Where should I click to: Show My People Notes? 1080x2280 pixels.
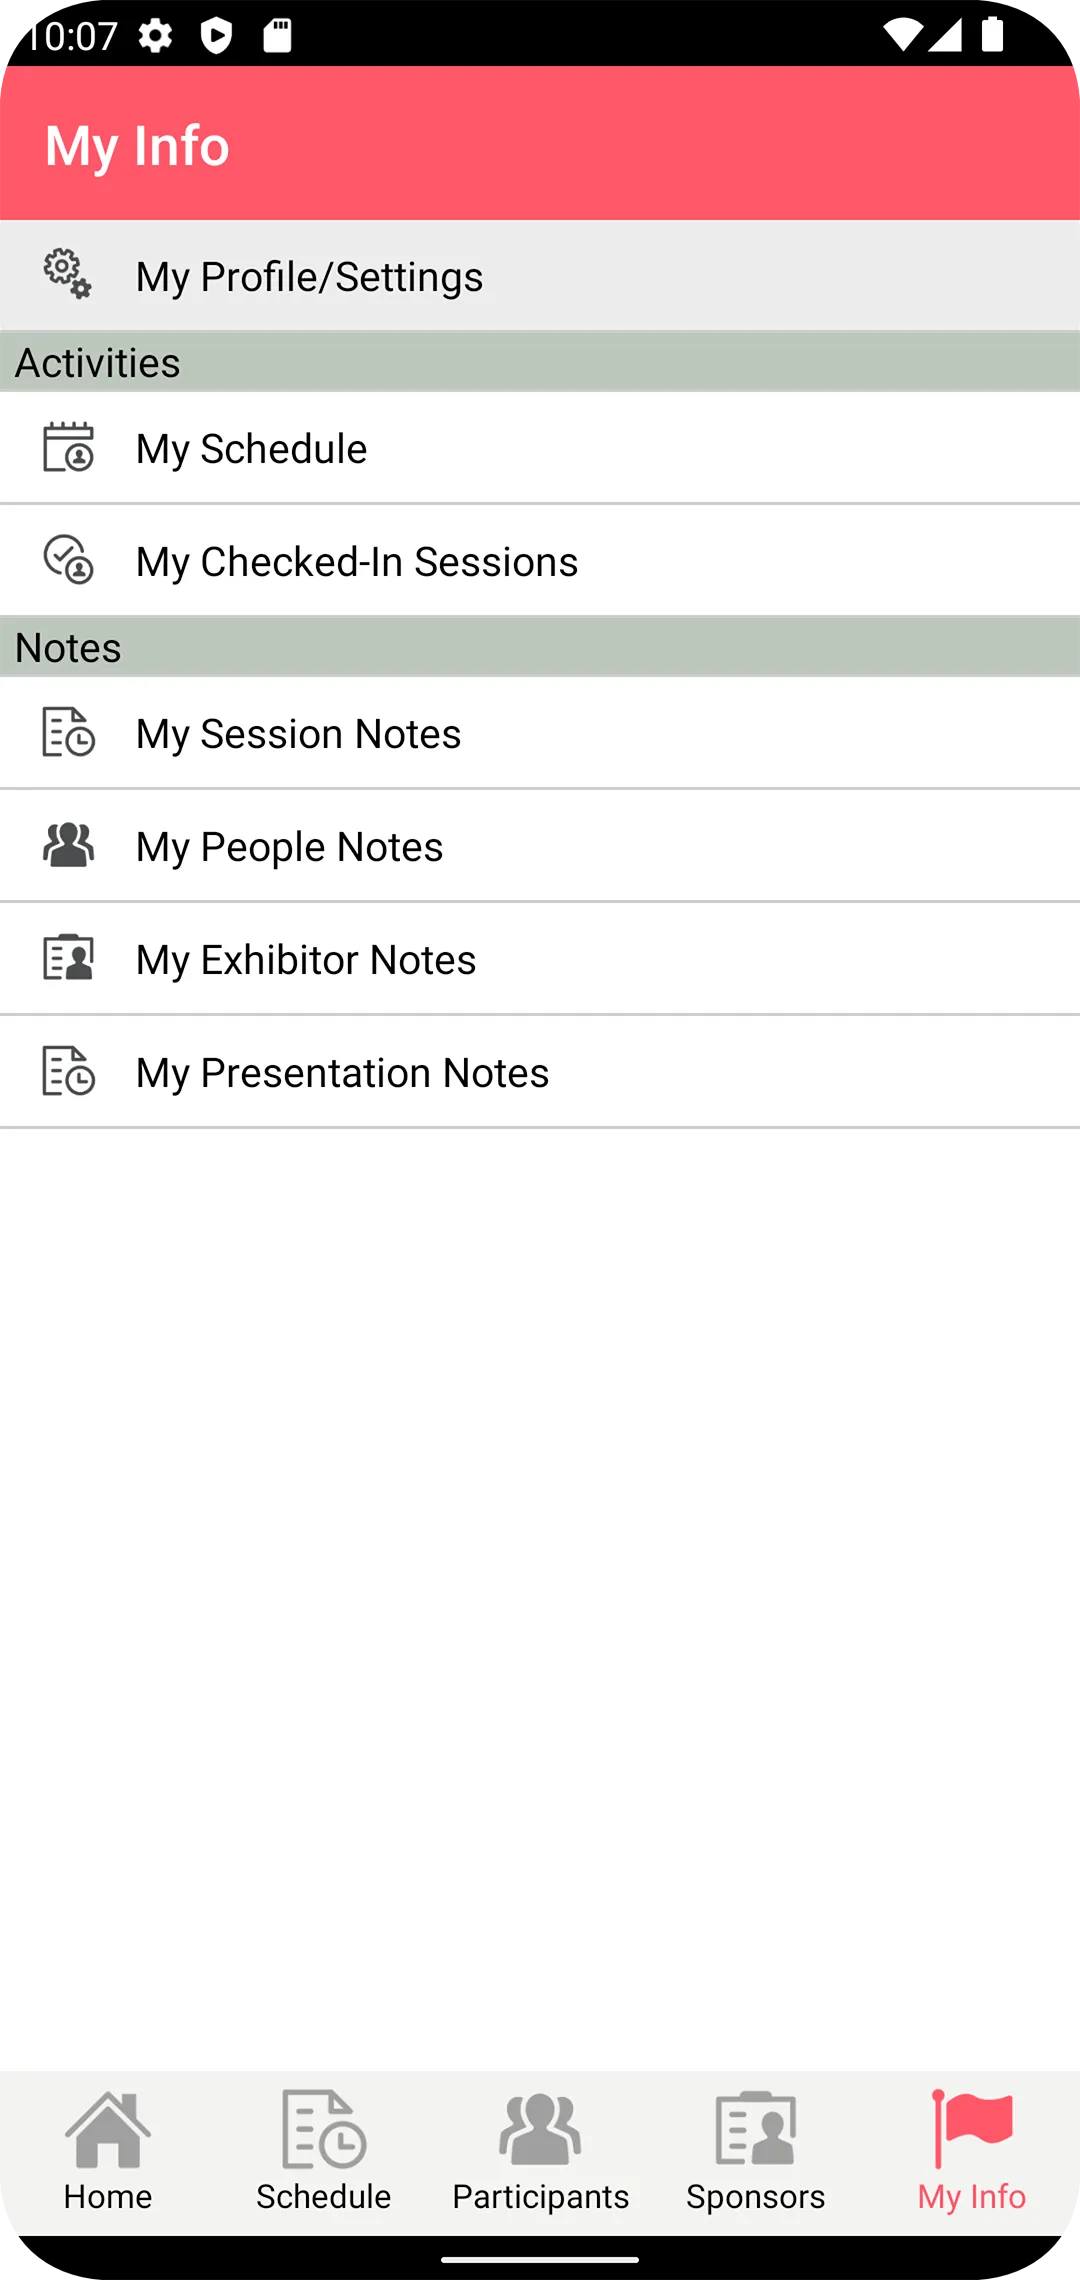coord(290,847)
